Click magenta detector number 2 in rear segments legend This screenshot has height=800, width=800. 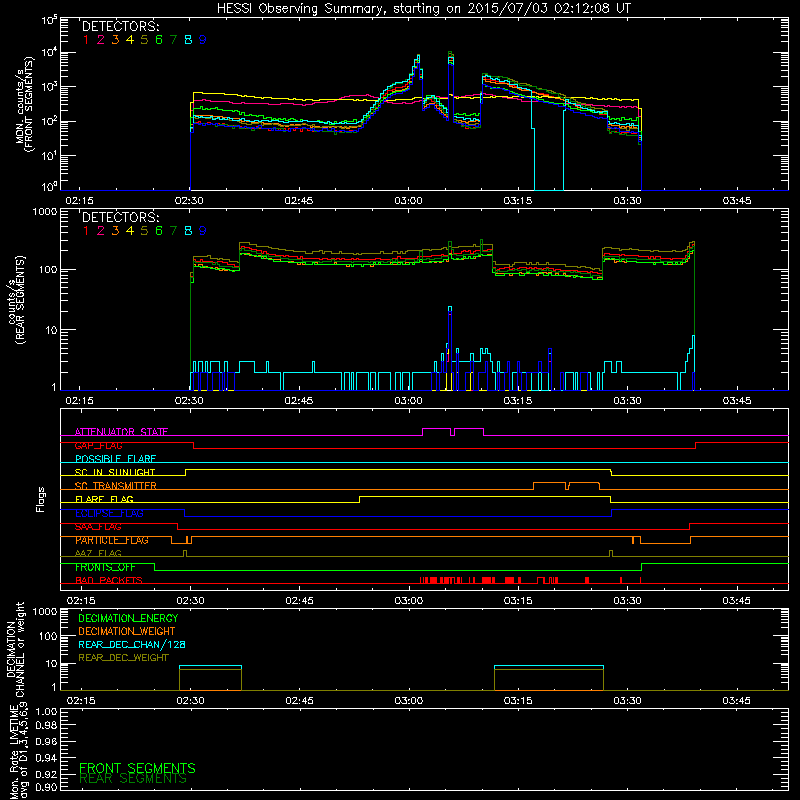tap(101, 231)
